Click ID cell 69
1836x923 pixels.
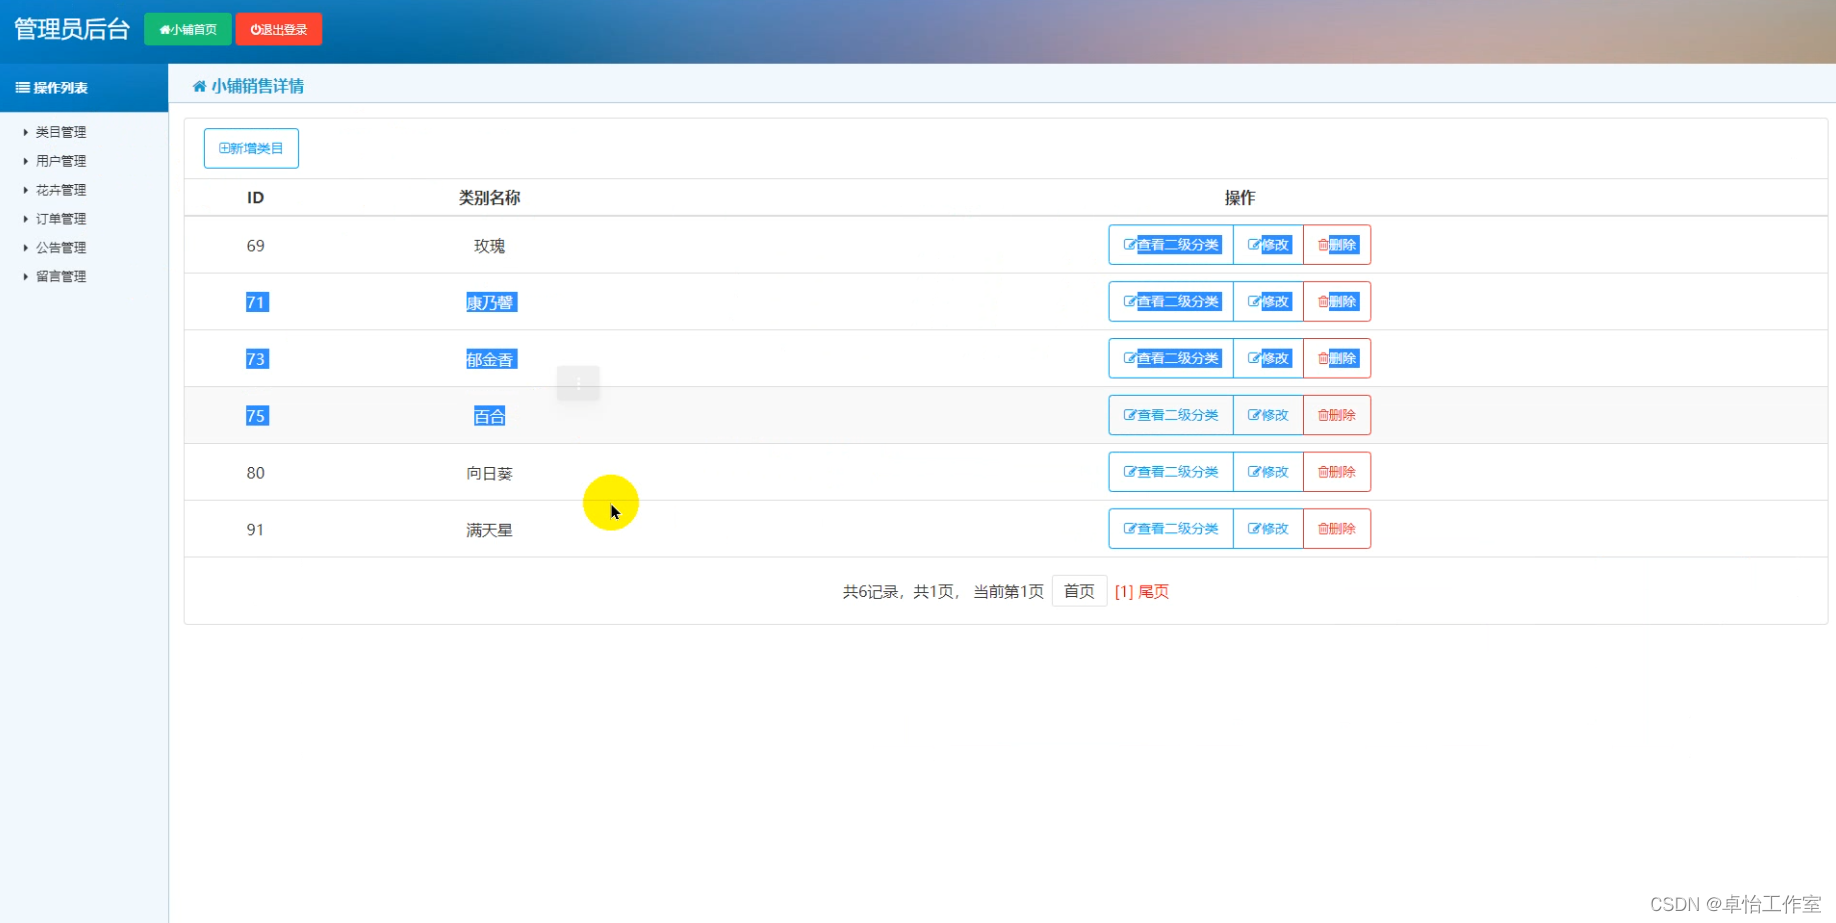tap(256, 246)
